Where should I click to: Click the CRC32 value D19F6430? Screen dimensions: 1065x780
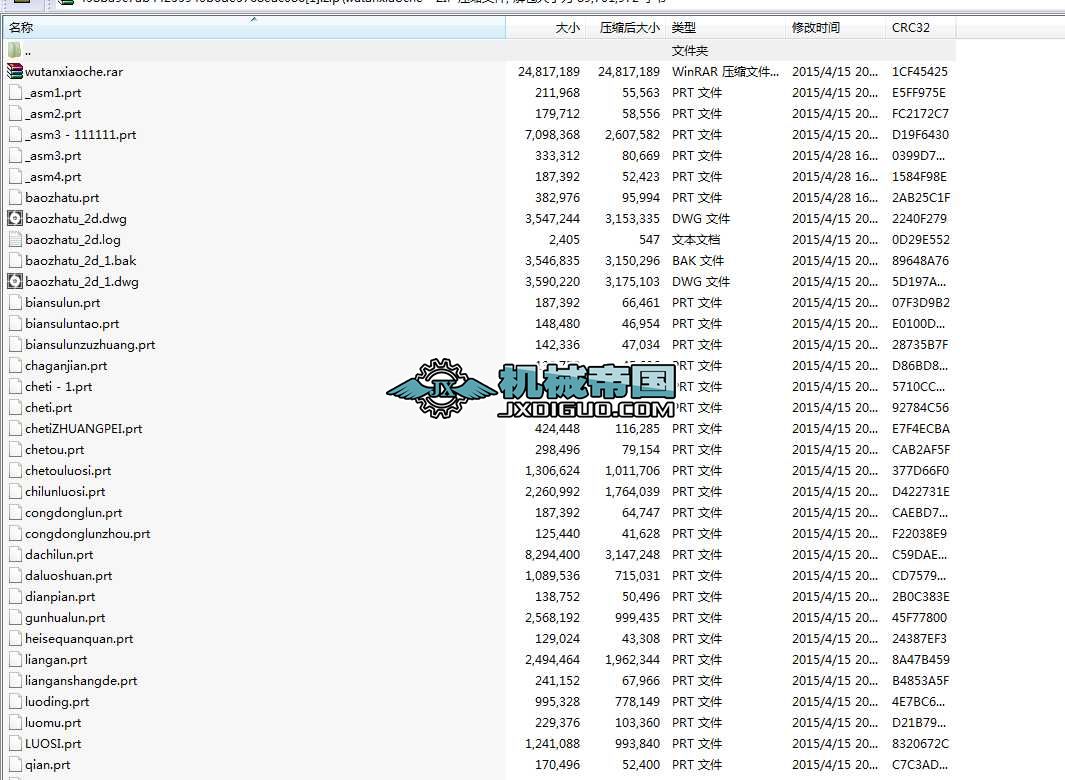click(x=920, y=135)
